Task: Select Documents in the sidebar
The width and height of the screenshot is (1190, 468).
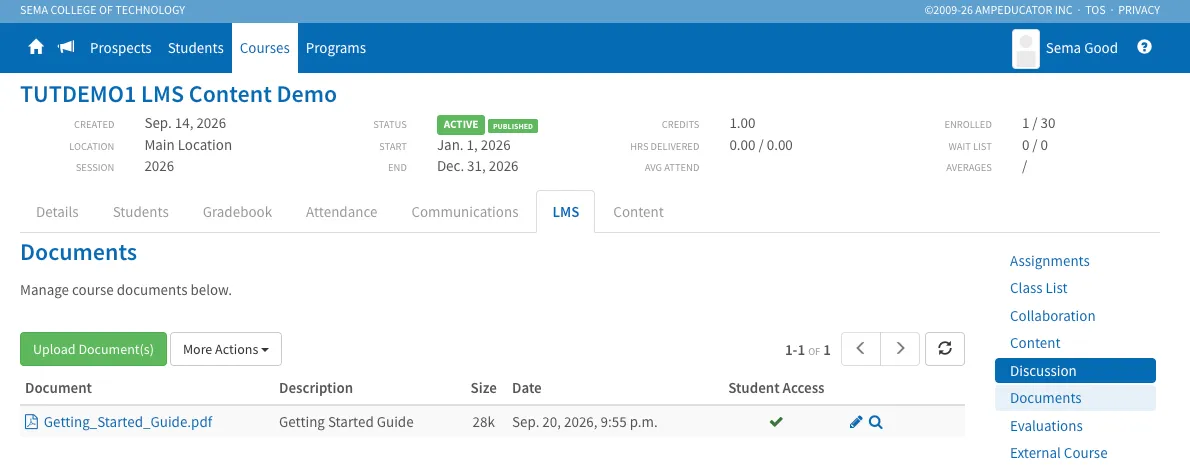Action: [1075, 398]
